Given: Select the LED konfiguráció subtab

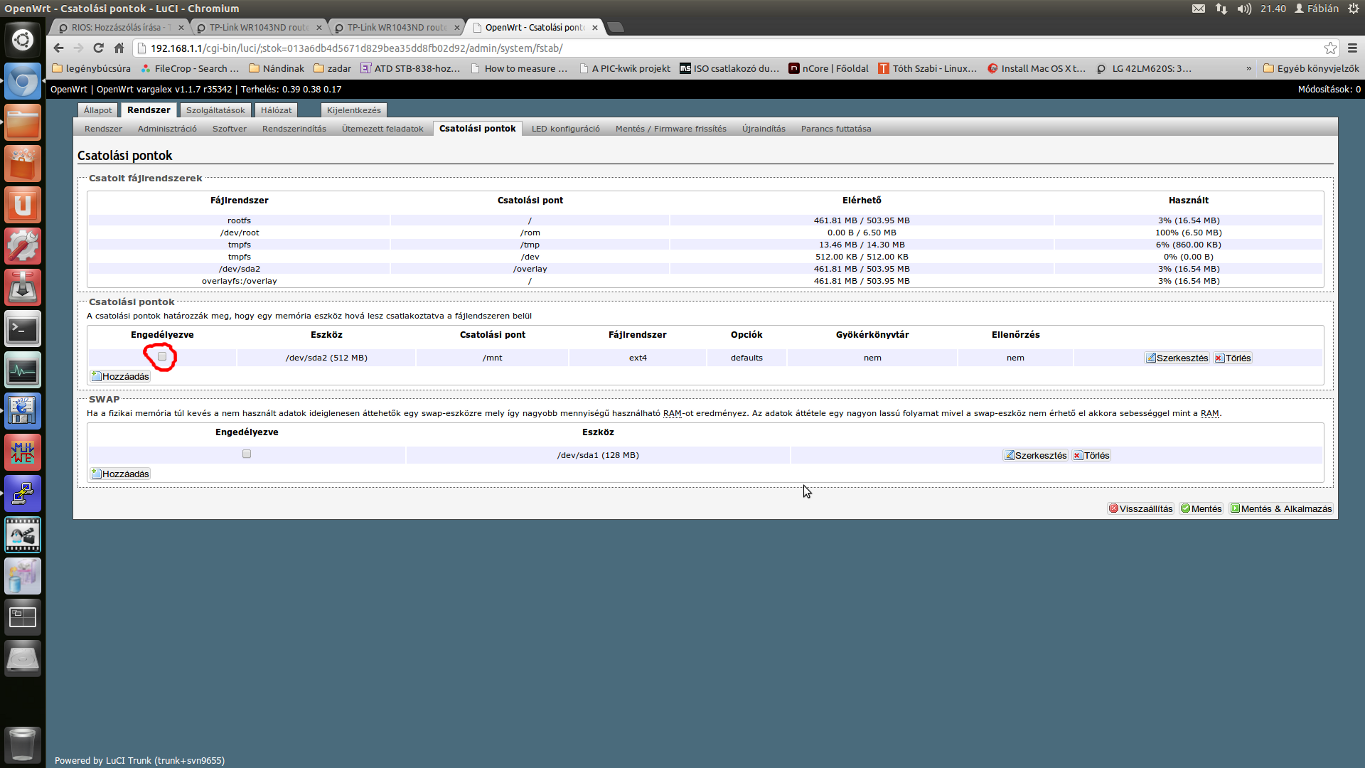Looking at the screenshot, I should click(x=566, y=129).
